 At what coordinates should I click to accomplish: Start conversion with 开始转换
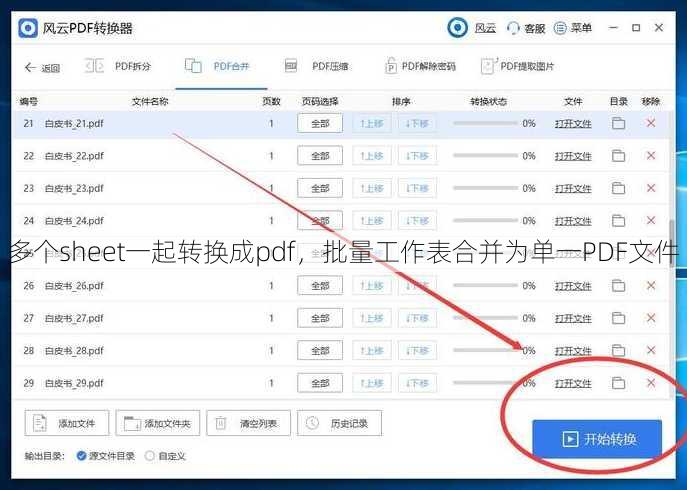click(x=597, y=439)
